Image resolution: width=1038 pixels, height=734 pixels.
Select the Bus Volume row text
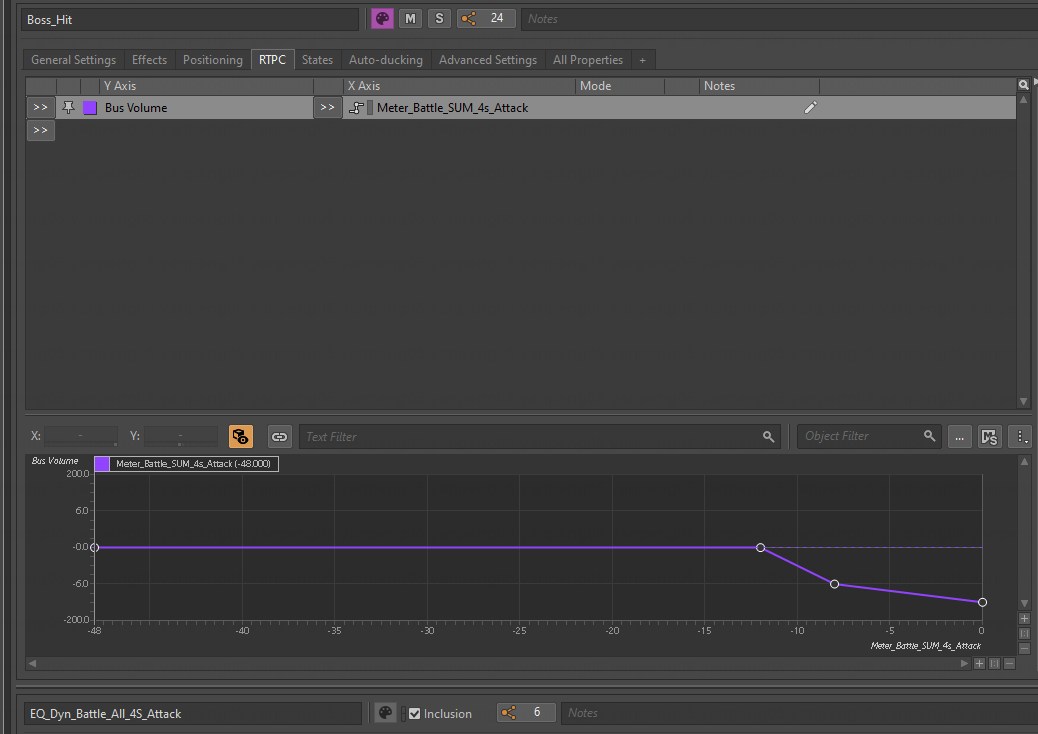tap(136, 108)
